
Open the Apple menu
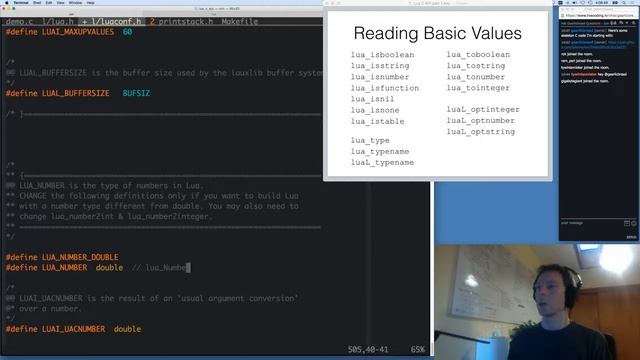[7, 2]
